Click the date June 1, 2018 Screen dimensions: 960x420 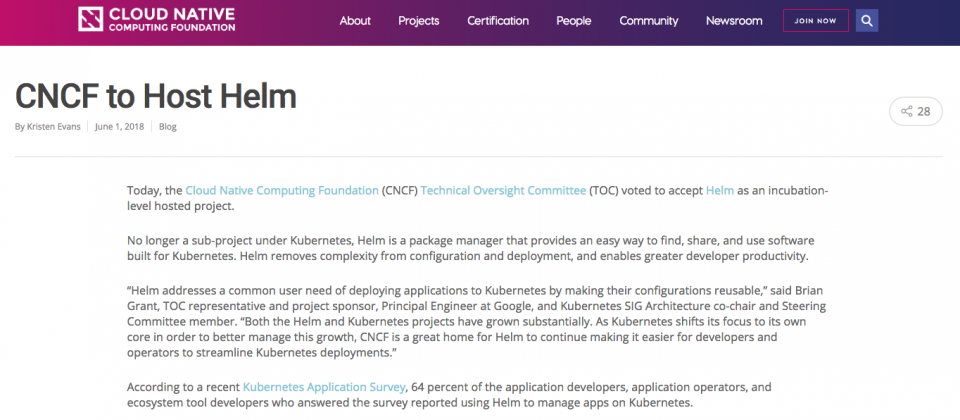click(119, 127)
